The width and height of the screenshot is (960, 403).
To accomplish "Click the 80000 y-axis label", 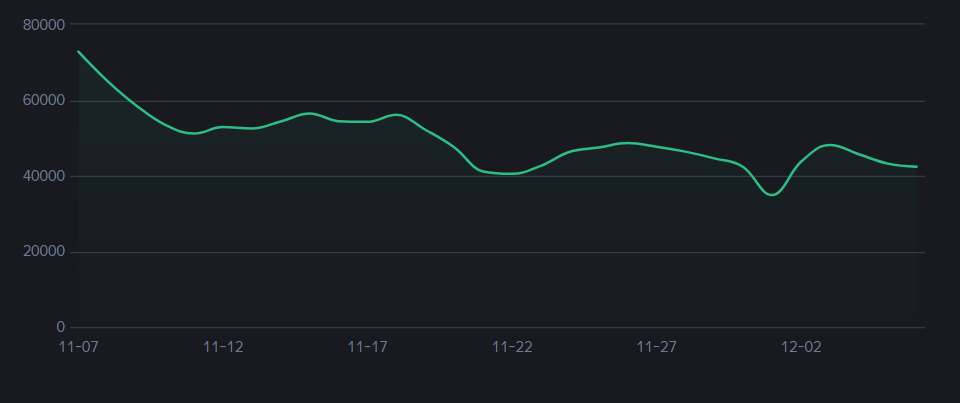I will (44, 24).
